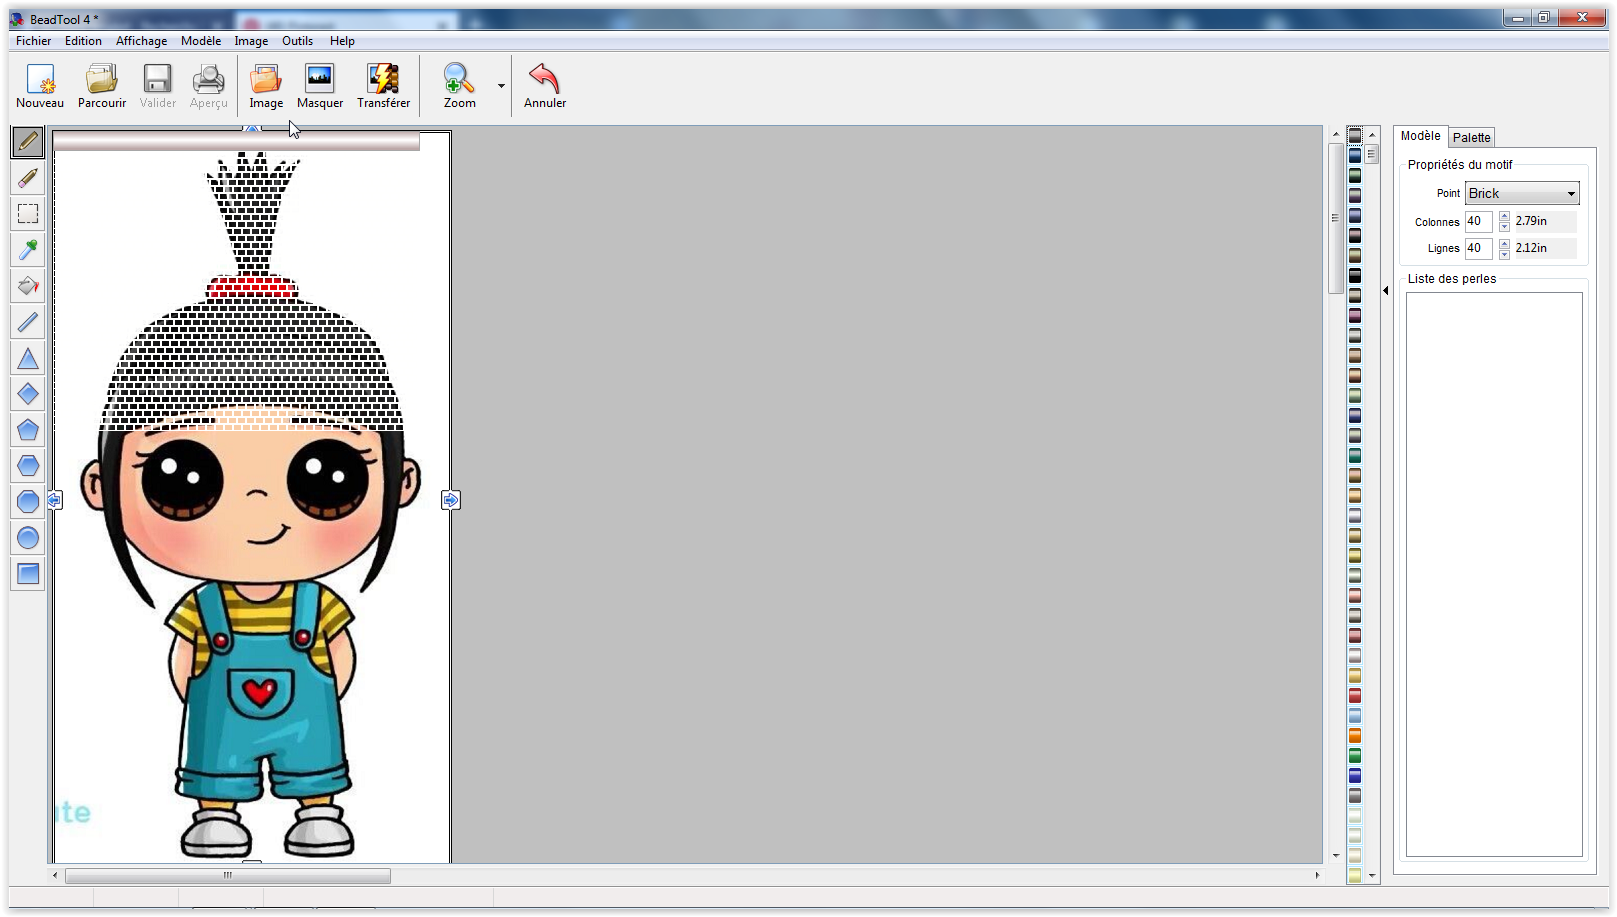Undo with the Annuler button
The width and height of the screenshot is (1617, 917).
[x=544, y=86]
